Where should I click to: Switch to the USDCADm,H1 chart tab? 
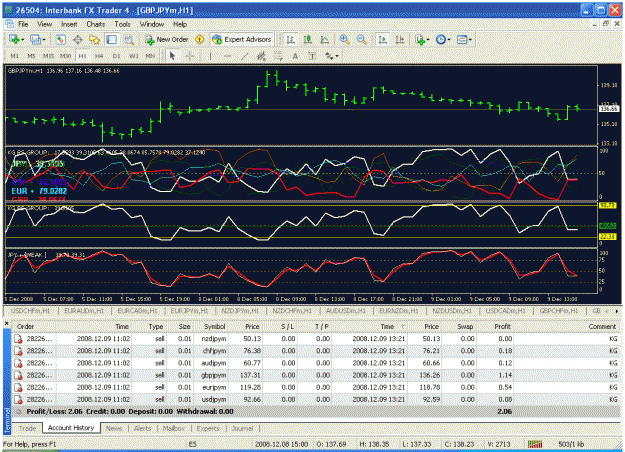point(505,311)
